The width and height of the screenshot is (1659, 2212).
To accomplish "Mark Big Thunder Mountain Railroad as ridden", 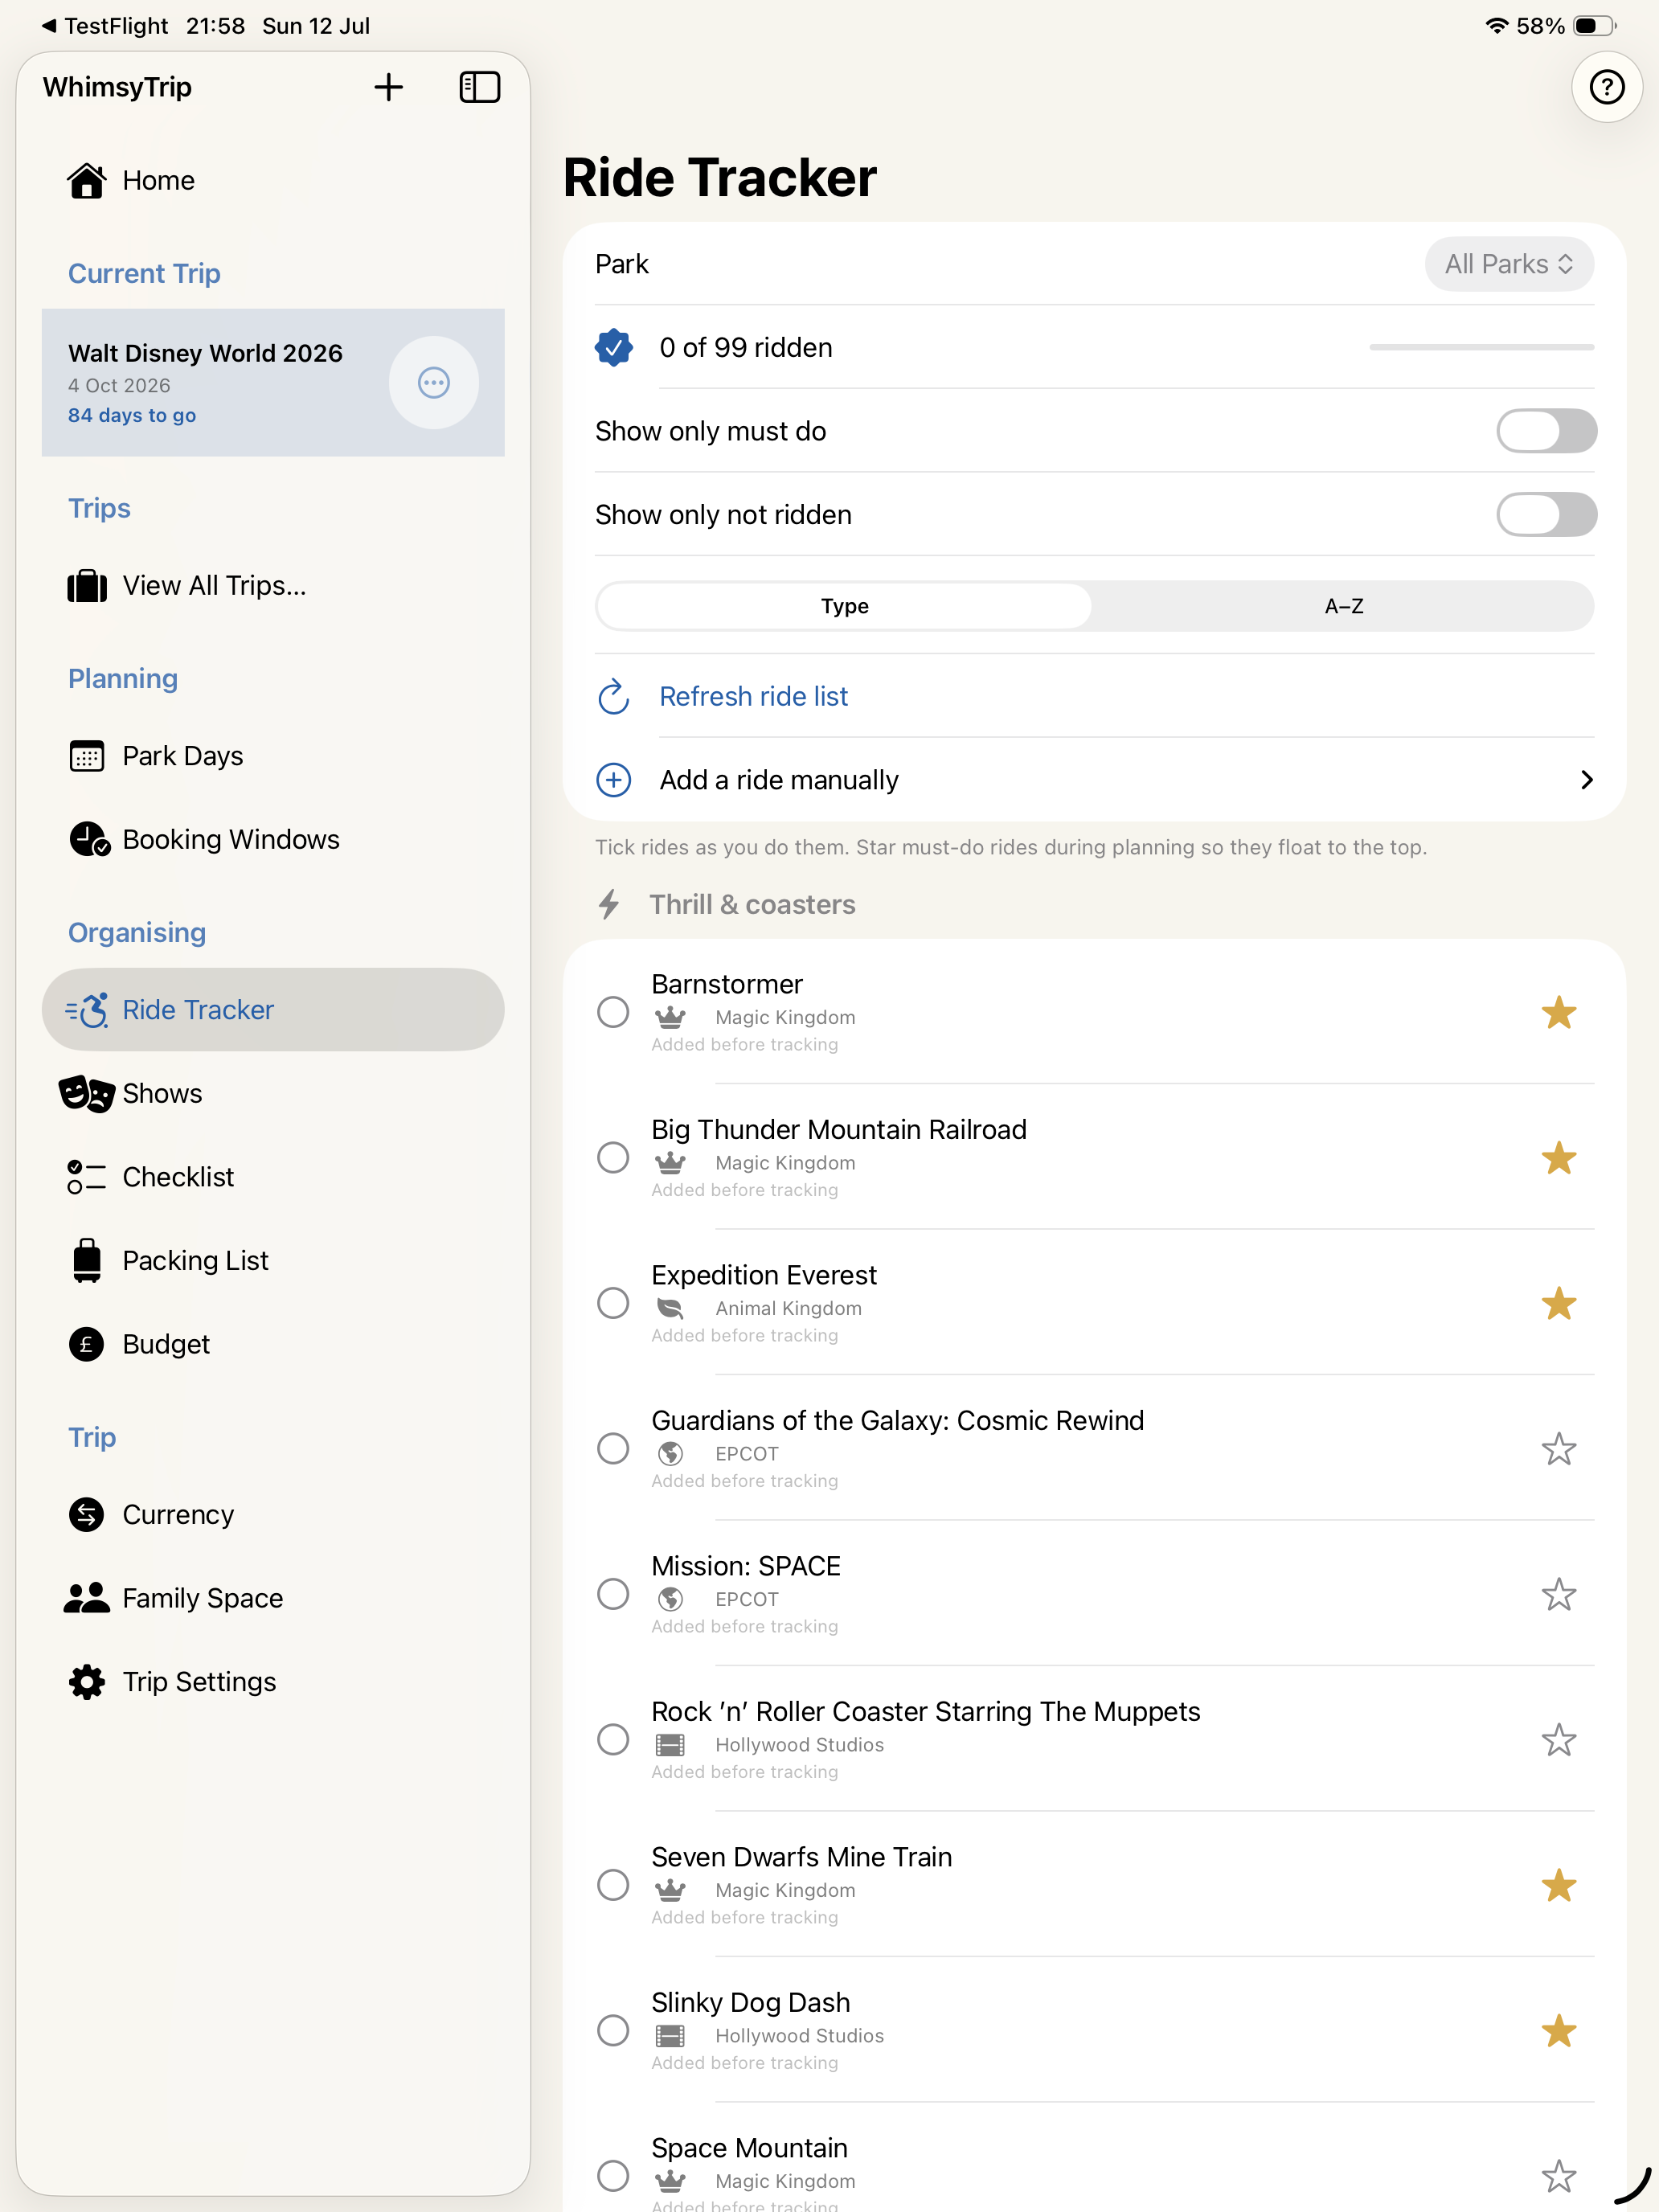I will click(x=613, y=1158).
